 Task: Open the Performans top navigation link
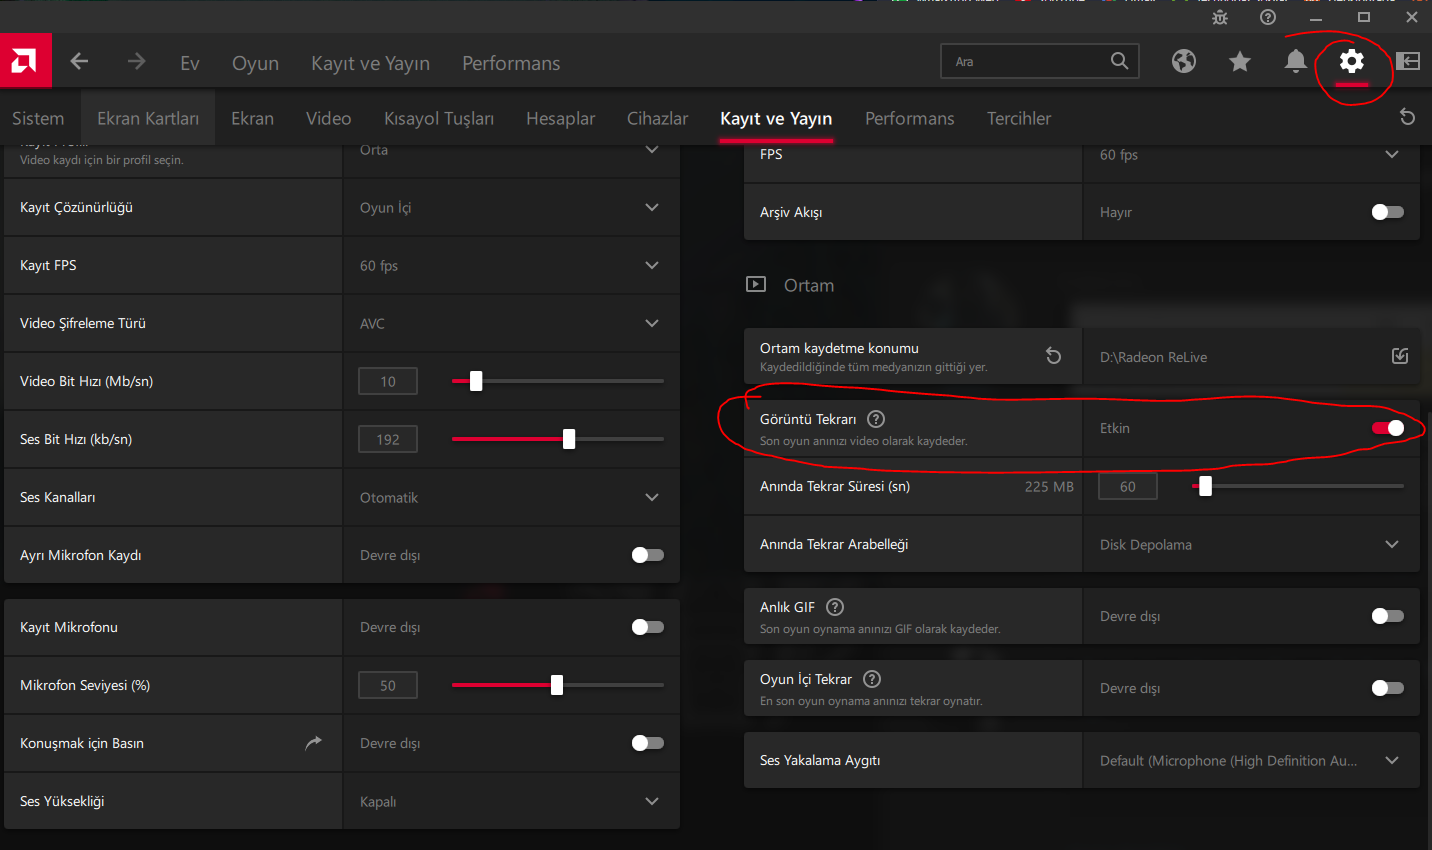(511, 63)
